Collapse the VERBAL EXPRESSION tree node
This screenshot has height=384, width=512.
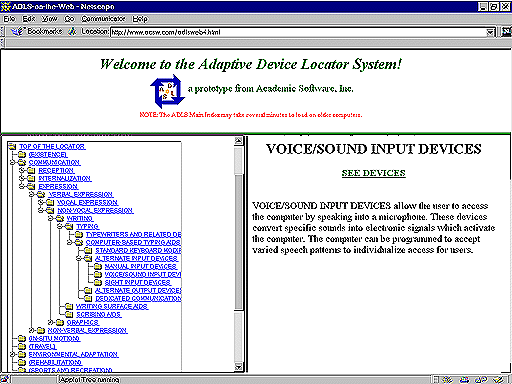(31, 194)
